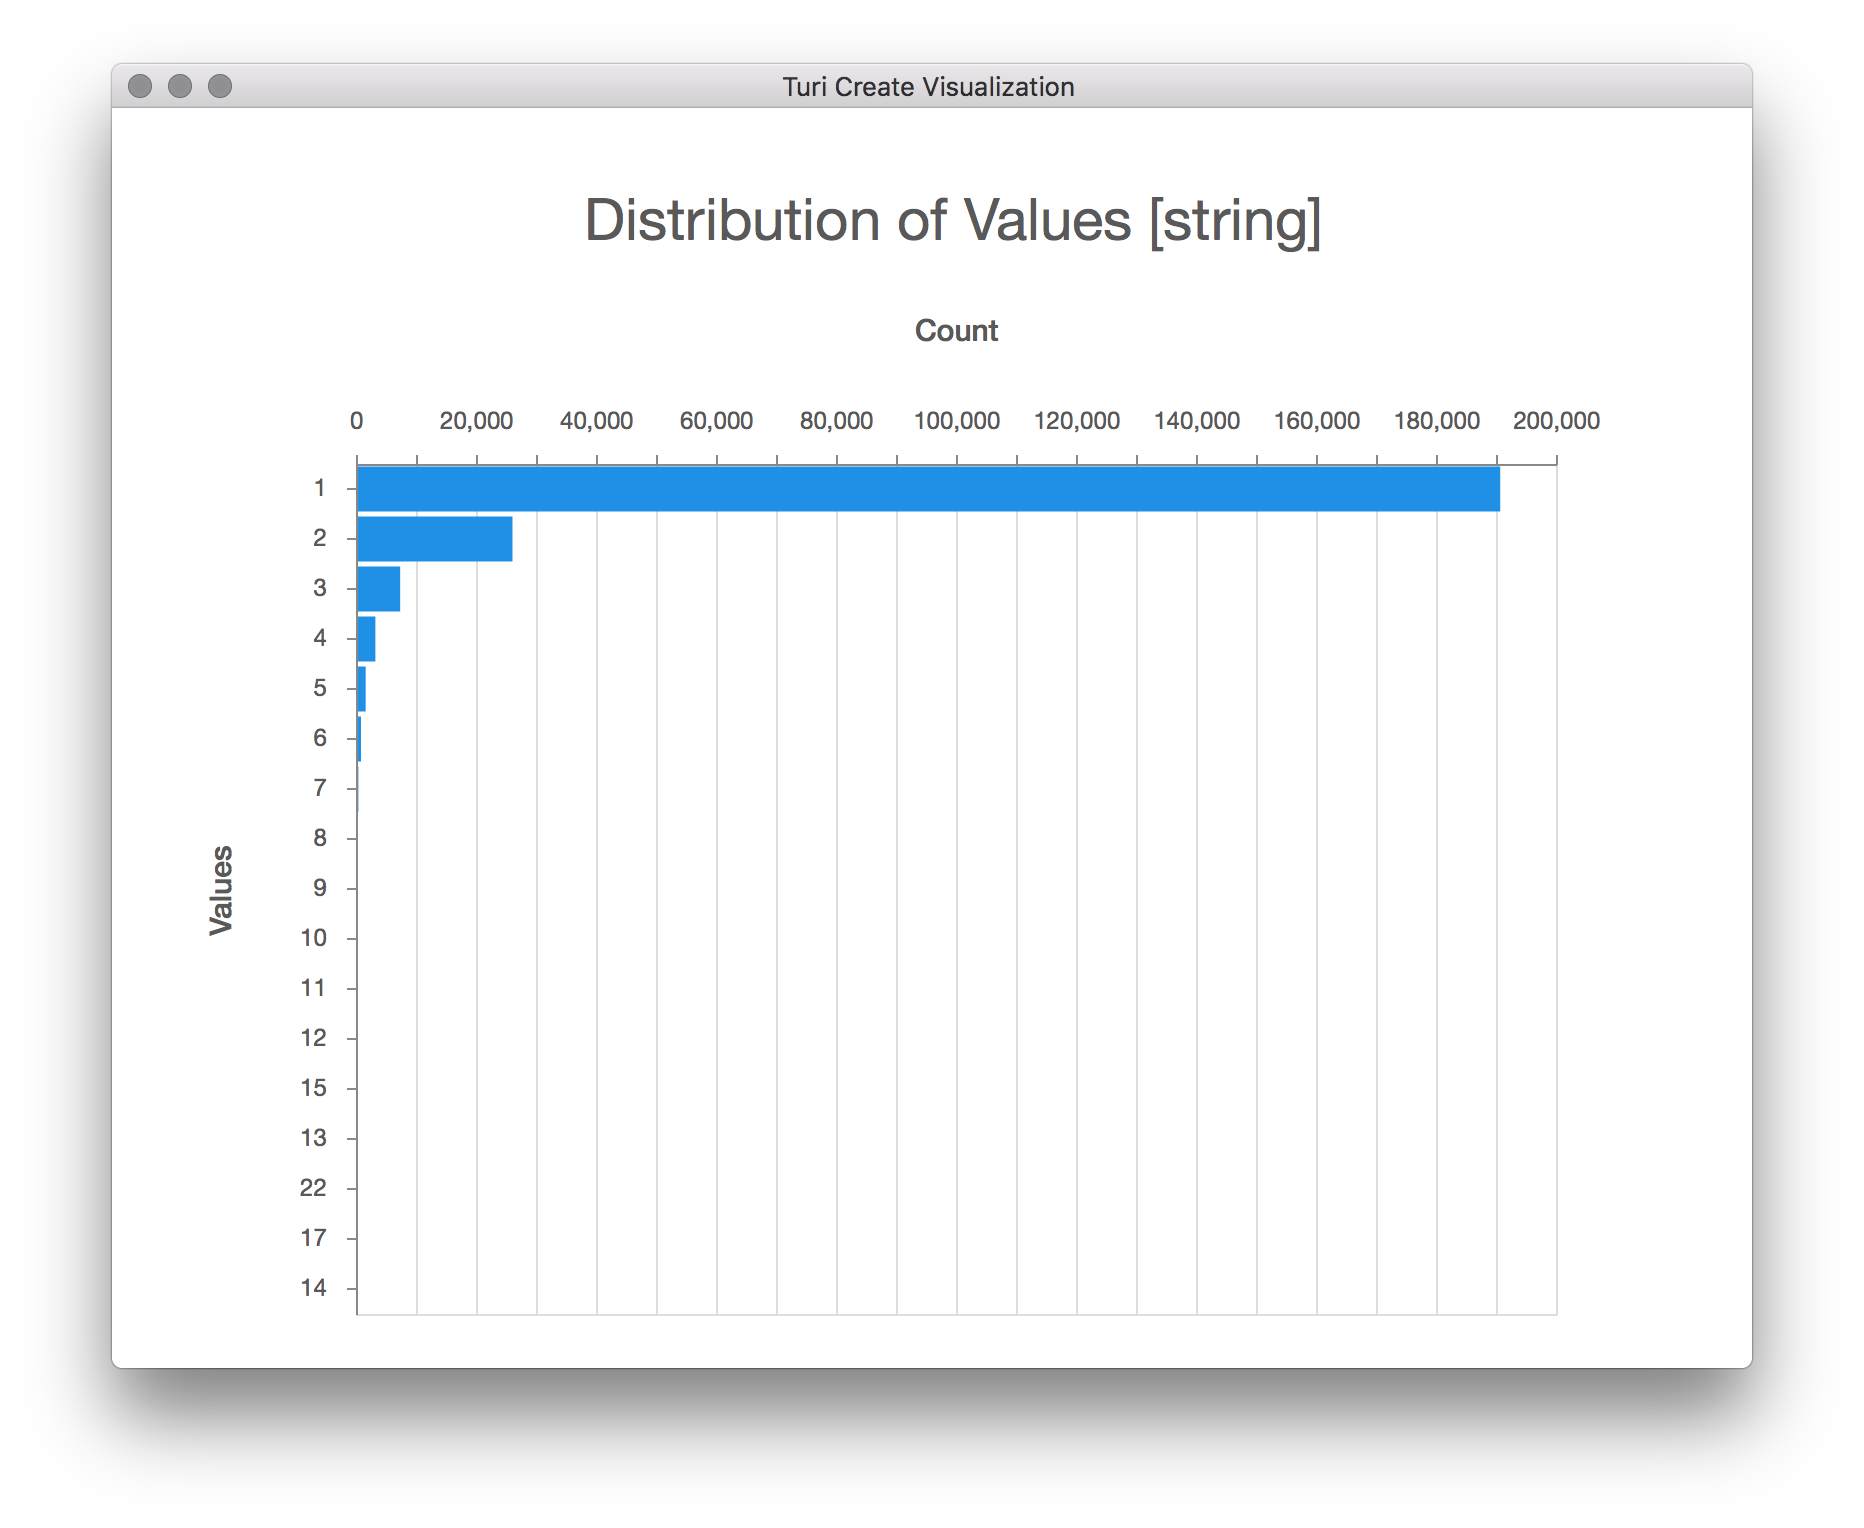Click the '12' label on Values axis
Screen dimensions: 1864x1528
click(x=313, y=1038)
